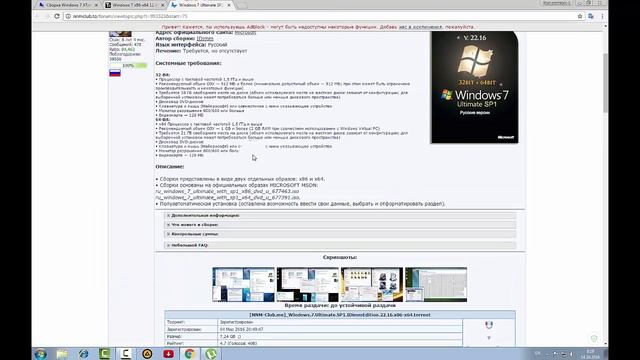640x360 pixels.
Task: Launch Internet Explorer from the taskbar
Action: click(x=83, y=354)
